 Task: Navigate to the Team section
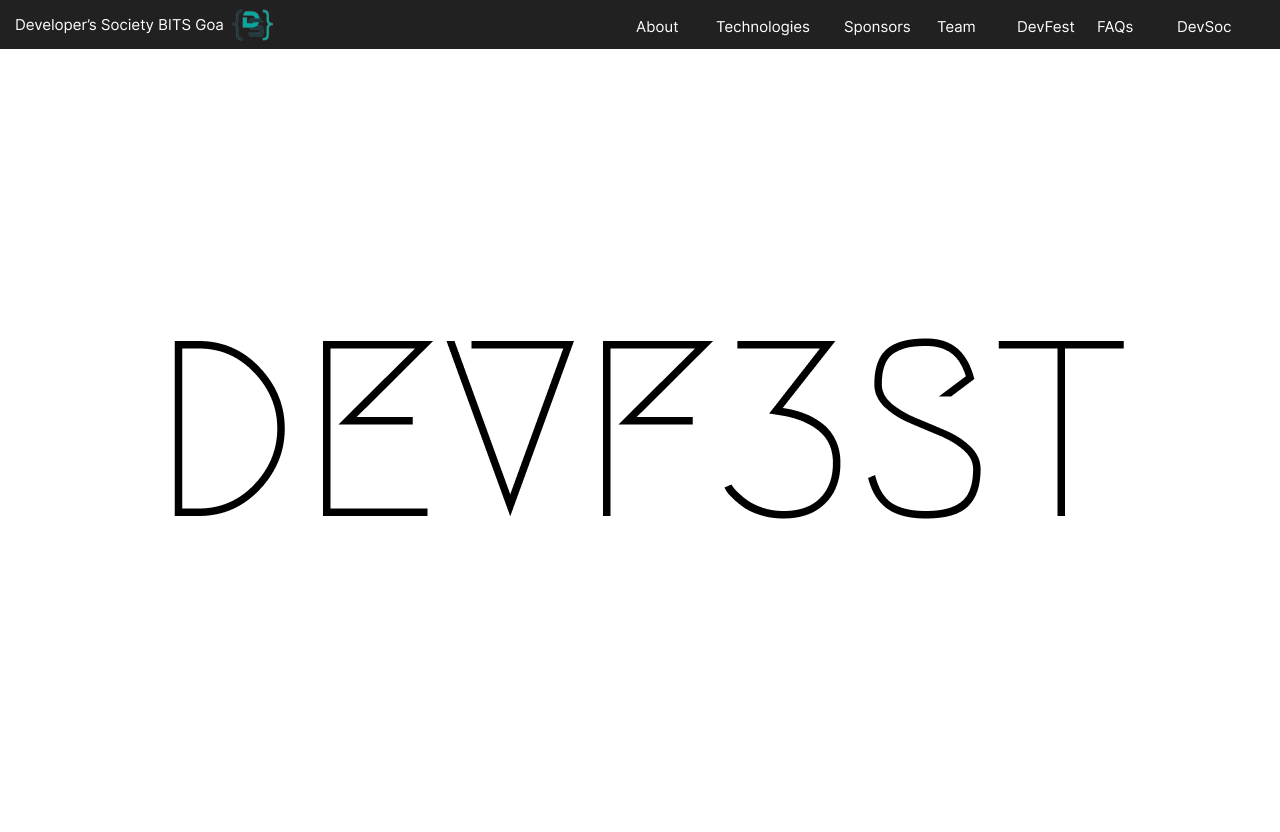click(956, 27)
